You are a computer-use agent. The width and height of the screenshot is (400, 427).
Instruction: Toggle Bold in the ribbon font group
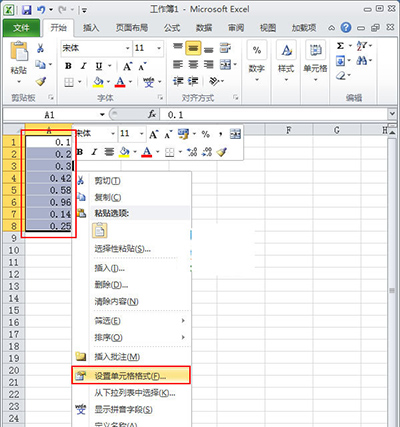68,66
